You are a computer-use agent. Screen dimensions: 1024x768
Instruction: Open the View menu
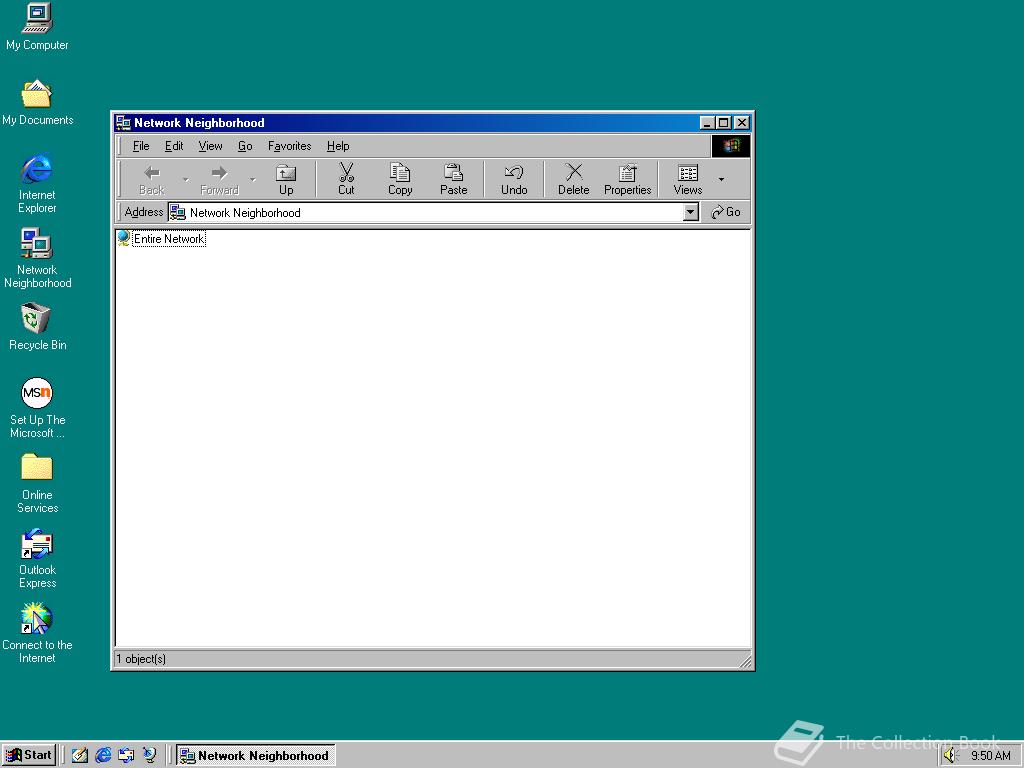pos(210,146)
